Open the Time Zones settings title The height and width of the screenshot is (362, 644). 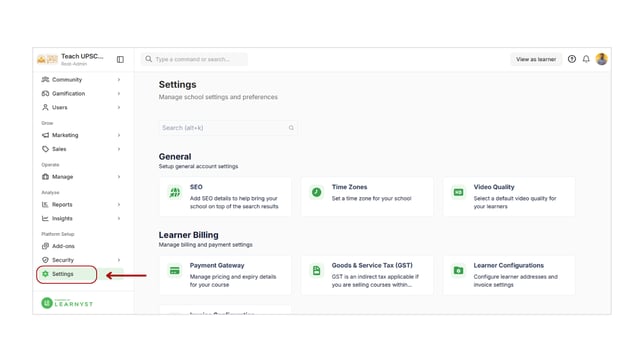click(349, 187)
